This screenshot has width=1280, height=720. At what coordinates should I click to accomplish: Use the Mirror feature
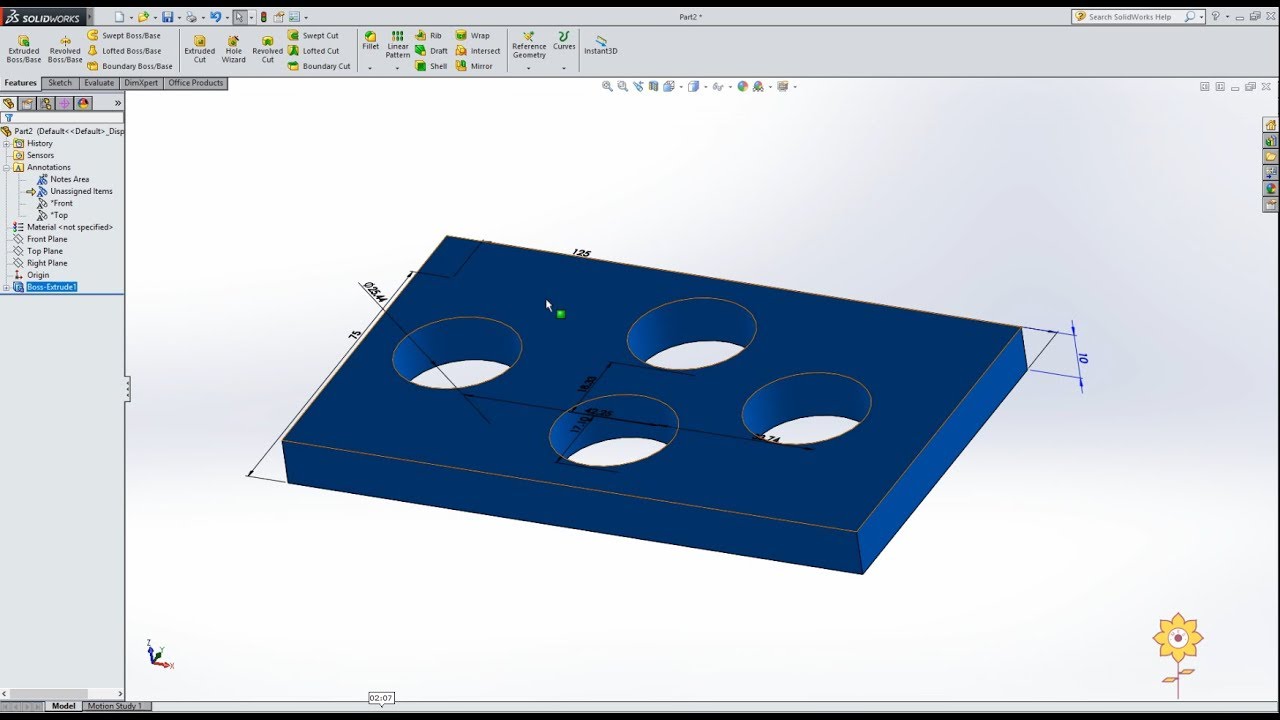click(474, 66)
